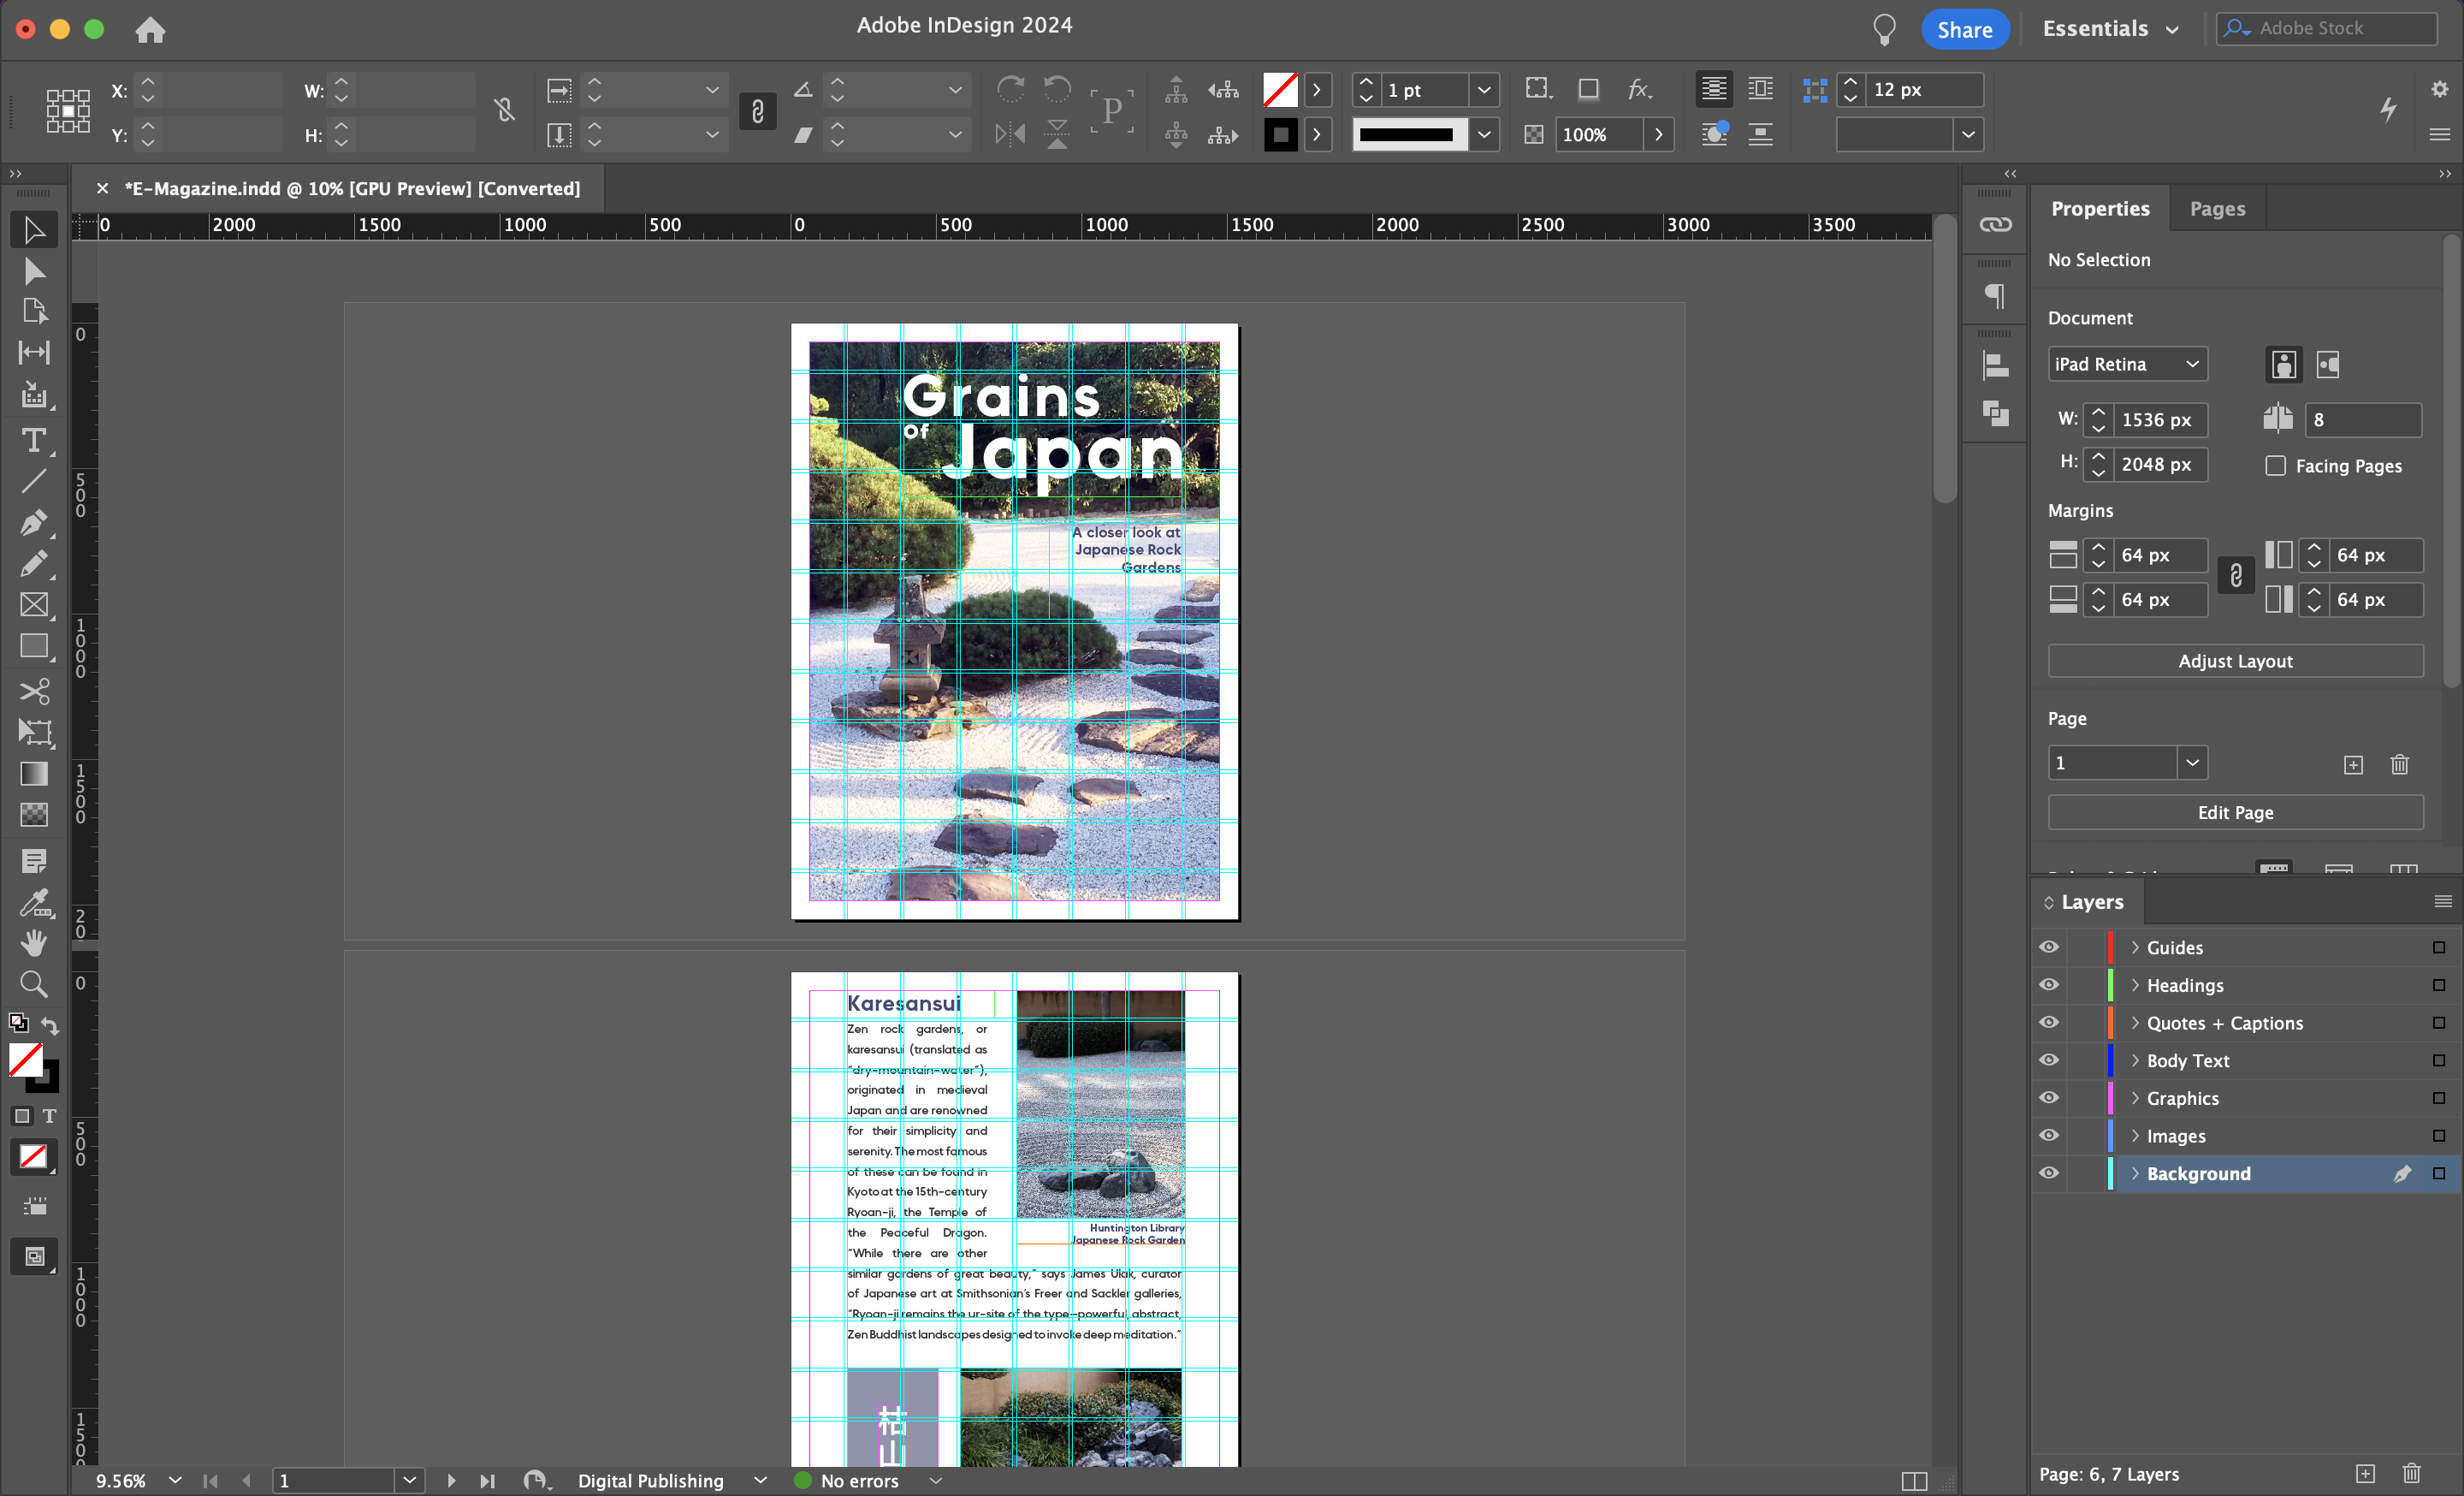This screenshot has width=2464, height=1496.
Task: Select the Selection tool
Action: 34,231
